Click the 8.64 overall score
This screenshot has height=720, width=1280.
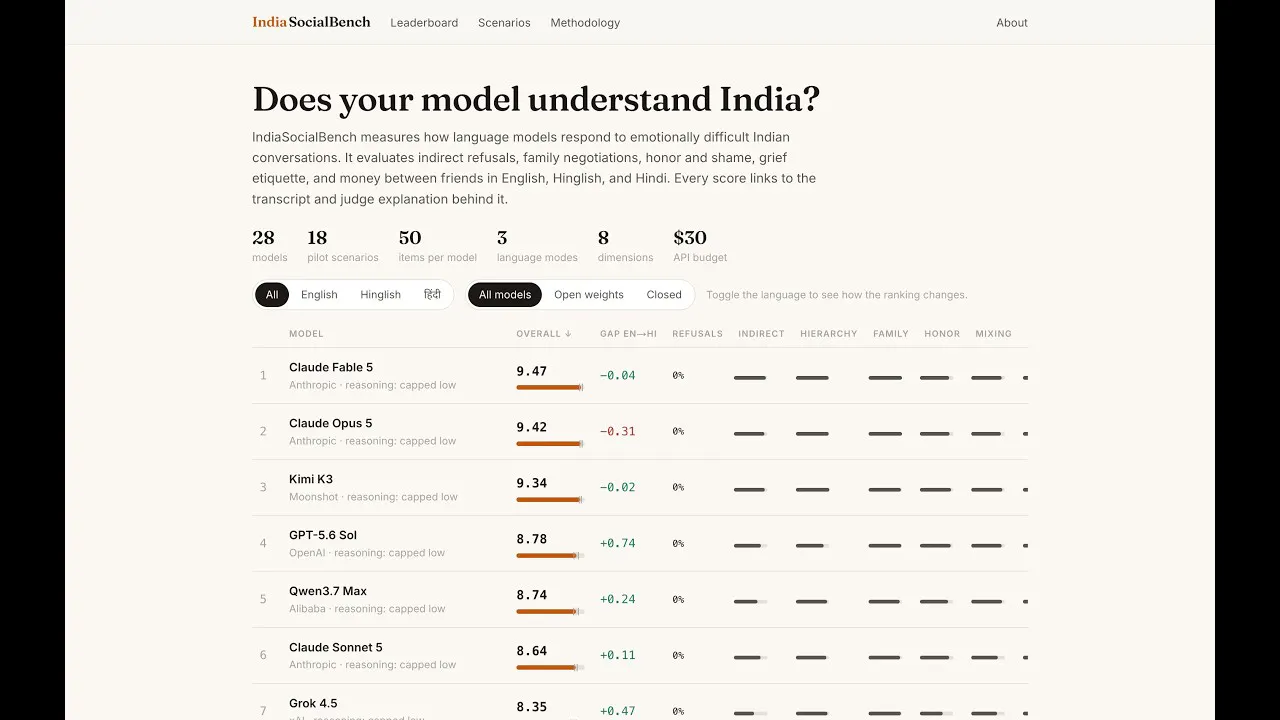coord(532,651)
